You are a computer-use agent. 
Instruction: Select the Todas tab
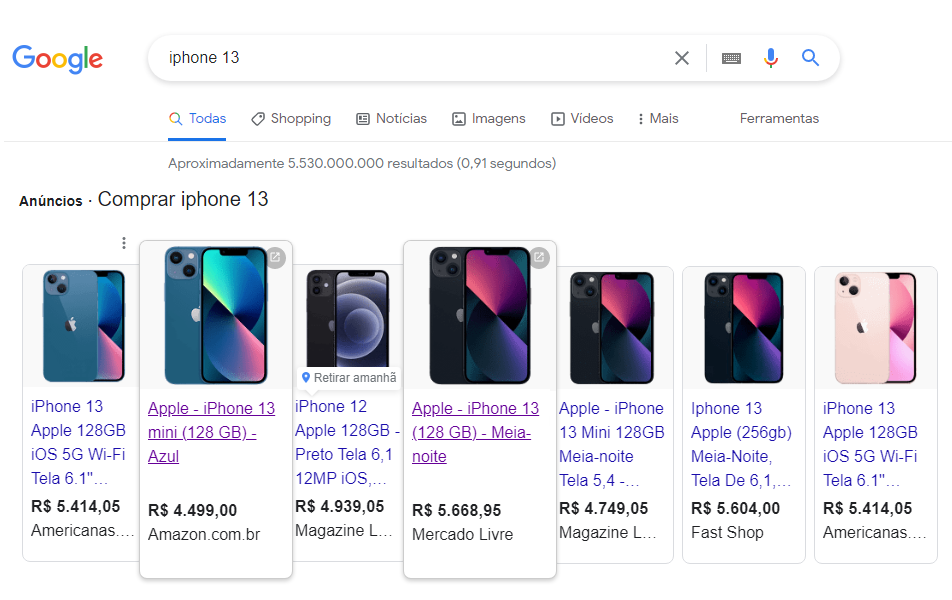tap(197, 118)
